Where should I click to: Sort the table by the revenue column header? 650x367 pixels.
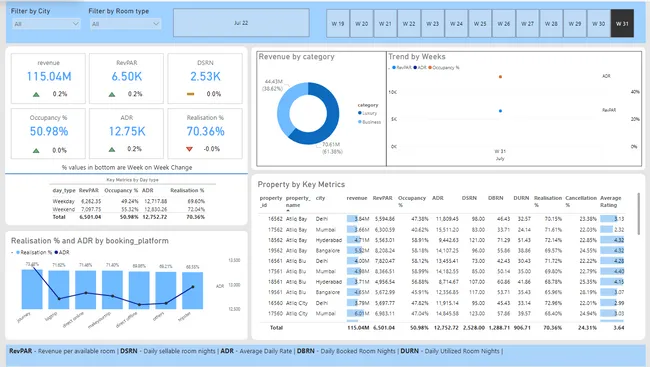(357, 198)
